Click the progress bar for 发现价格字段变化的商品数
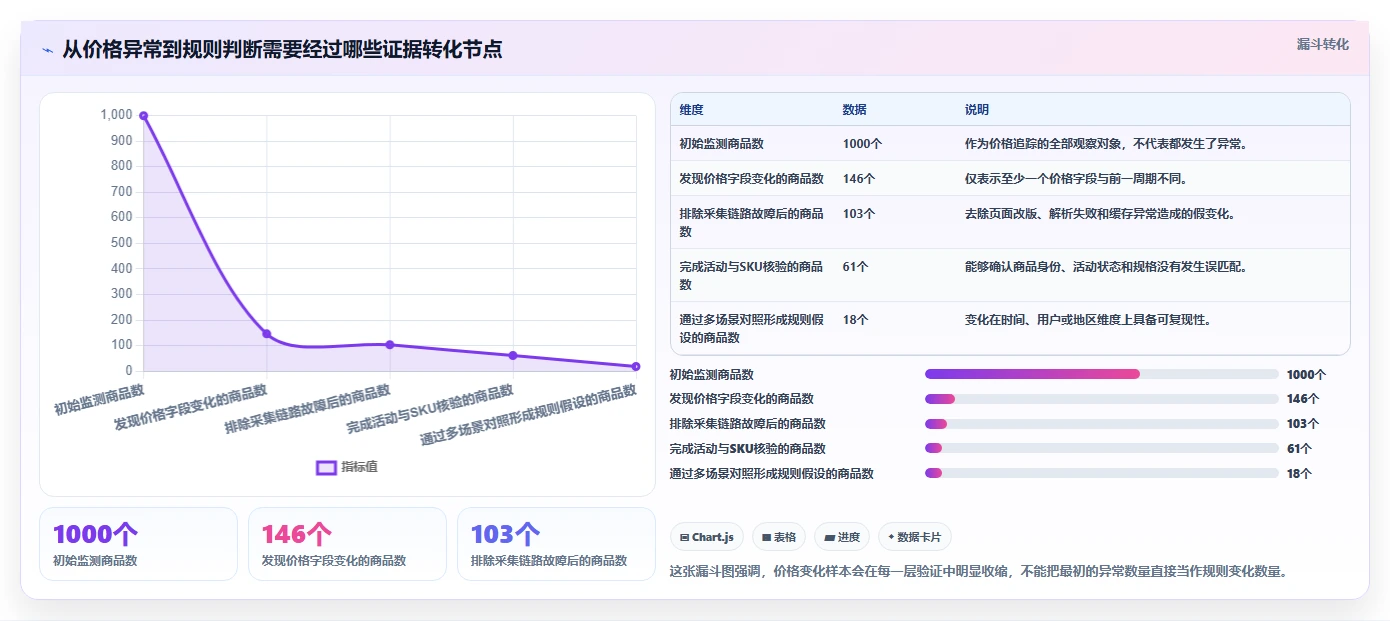The width and height of the screenshot is (1390, 621). tap(1102, 399)
